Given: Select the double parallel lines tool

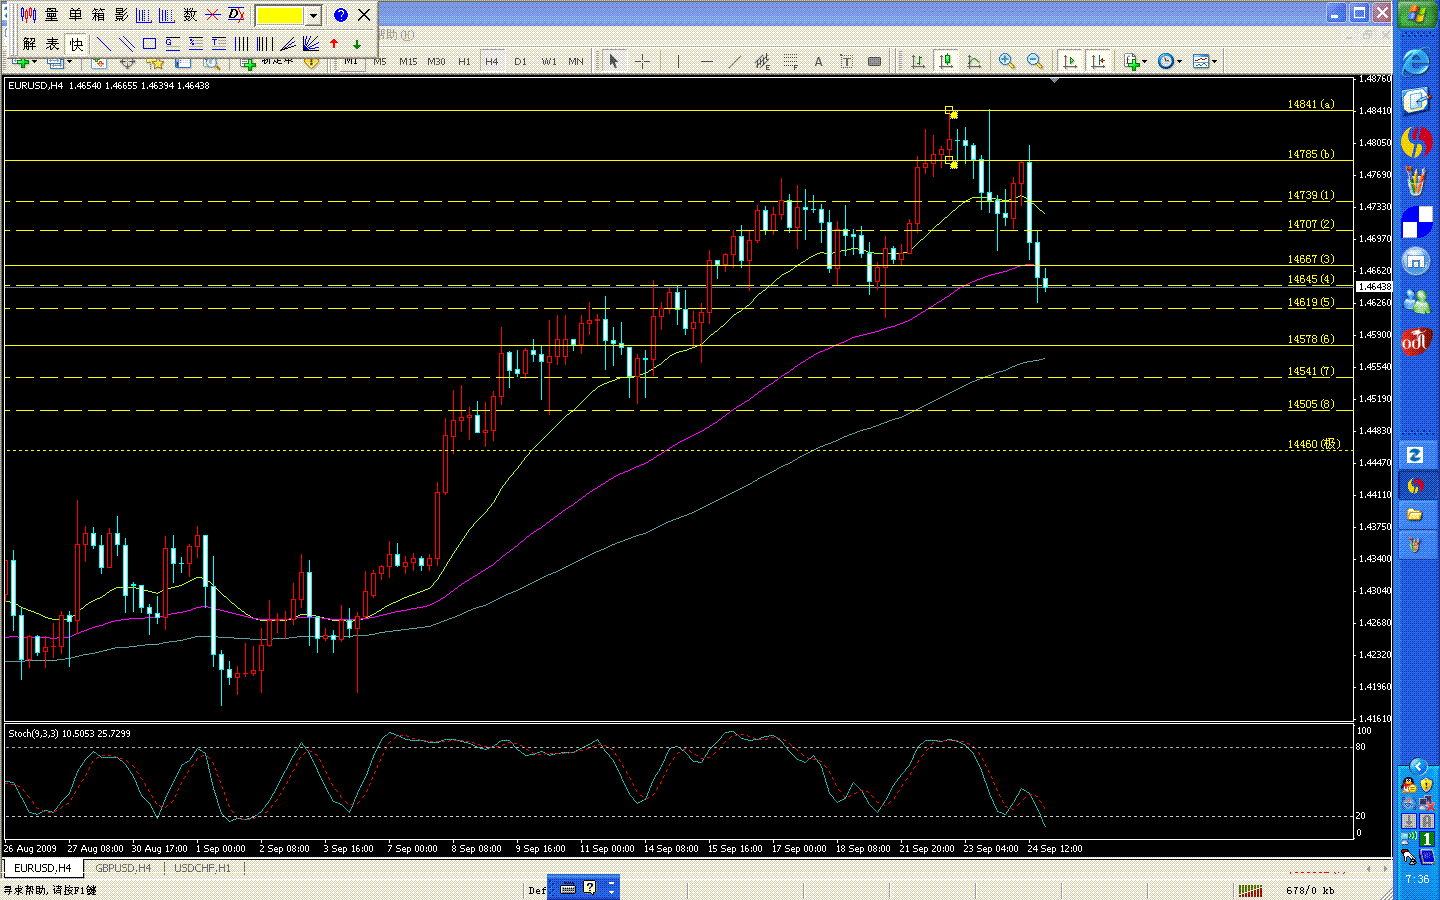Looking at the screenshot, I should point(126,44).
